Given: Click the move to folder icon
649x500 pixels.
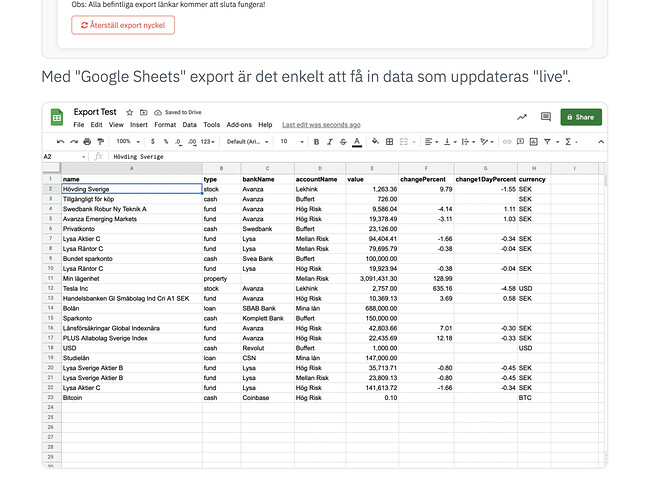Looking at the screenshot, I should pos(144,112).
